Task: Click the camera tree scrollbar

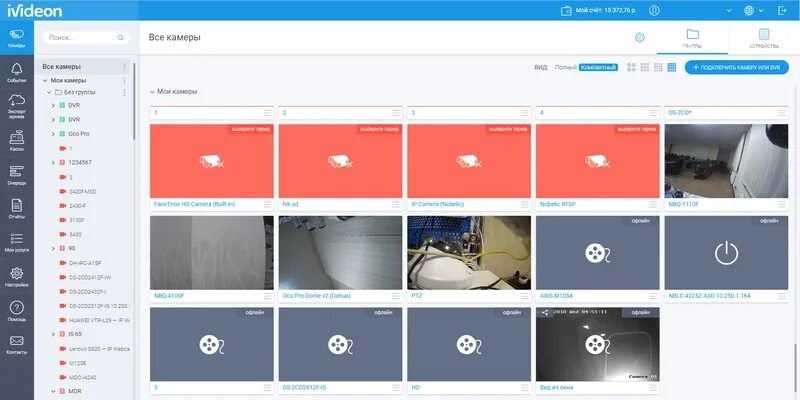Action: coord(134,101)
